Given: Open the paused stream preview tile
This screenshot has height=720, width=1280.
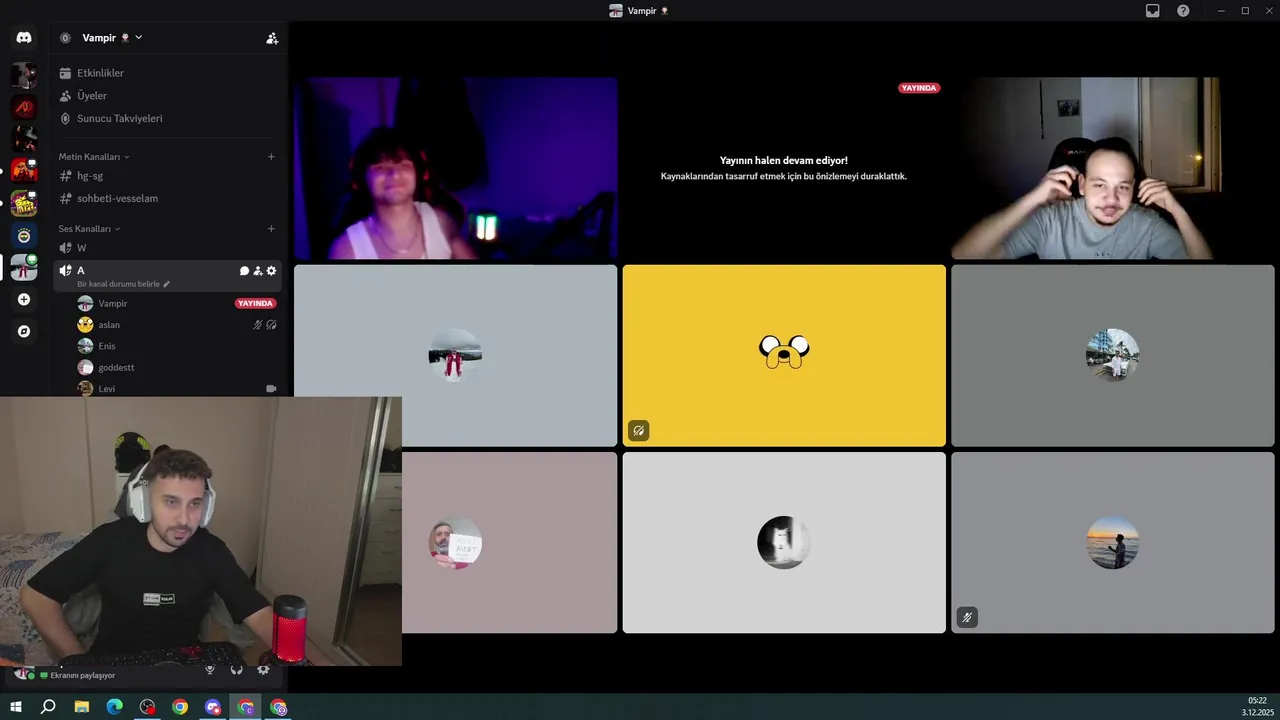Looking at the screenshot, I should point(784,168).
